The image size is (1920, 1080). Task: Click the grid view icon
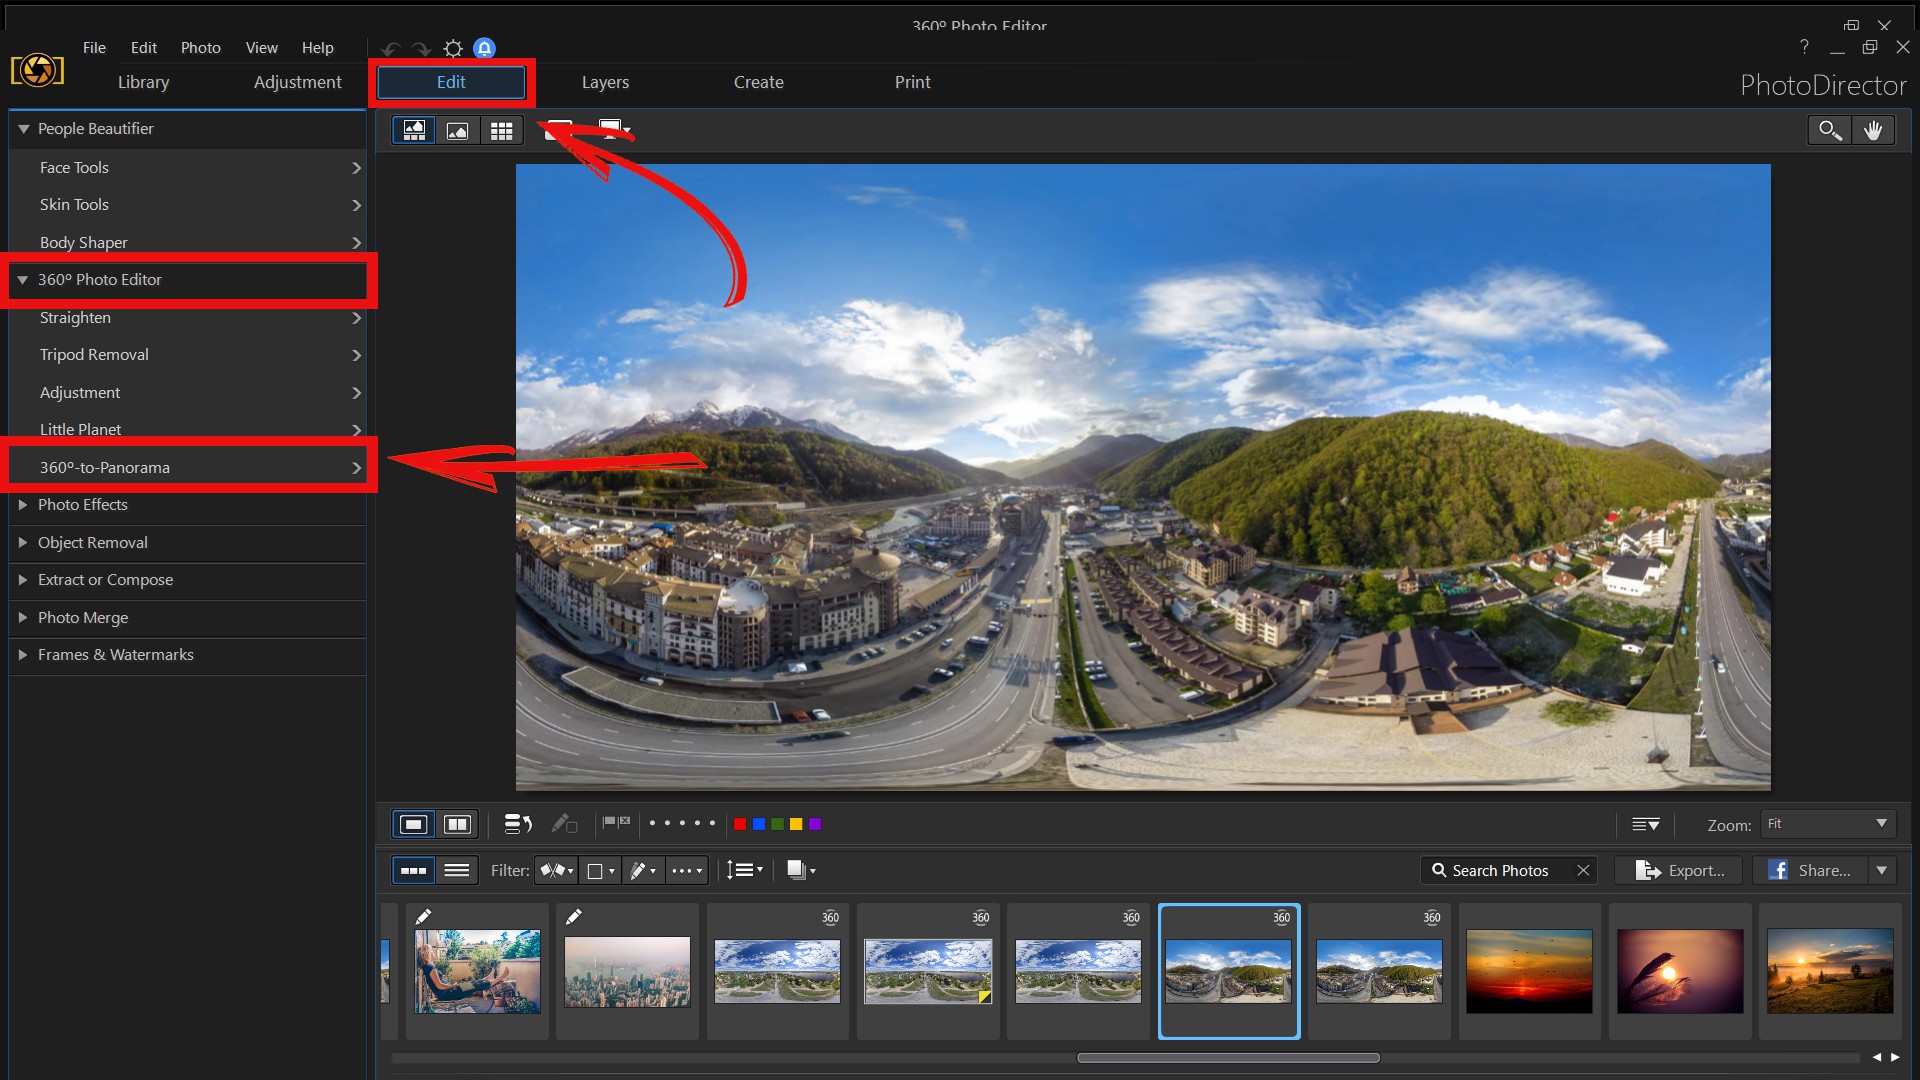[501, 129]
